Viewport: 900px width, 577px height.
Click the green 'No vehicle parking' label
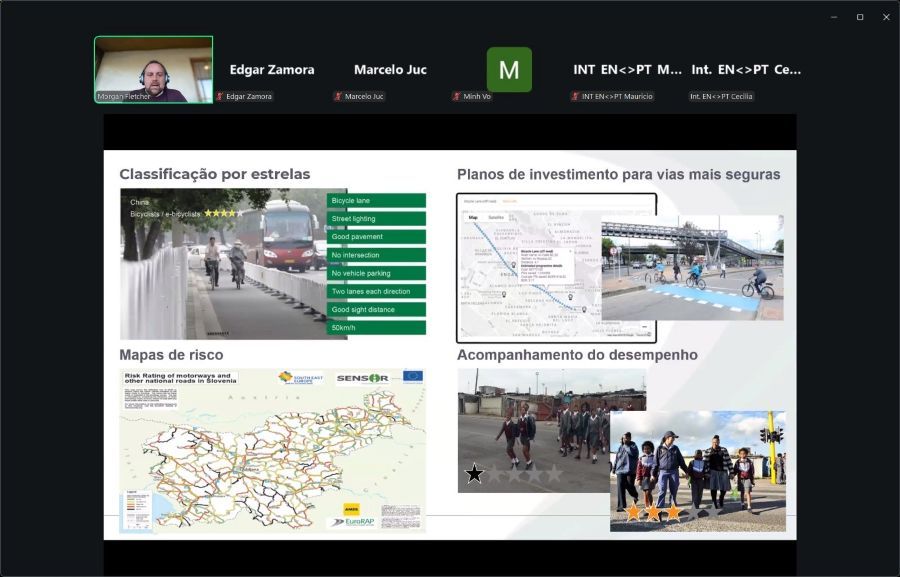(376, 273)
